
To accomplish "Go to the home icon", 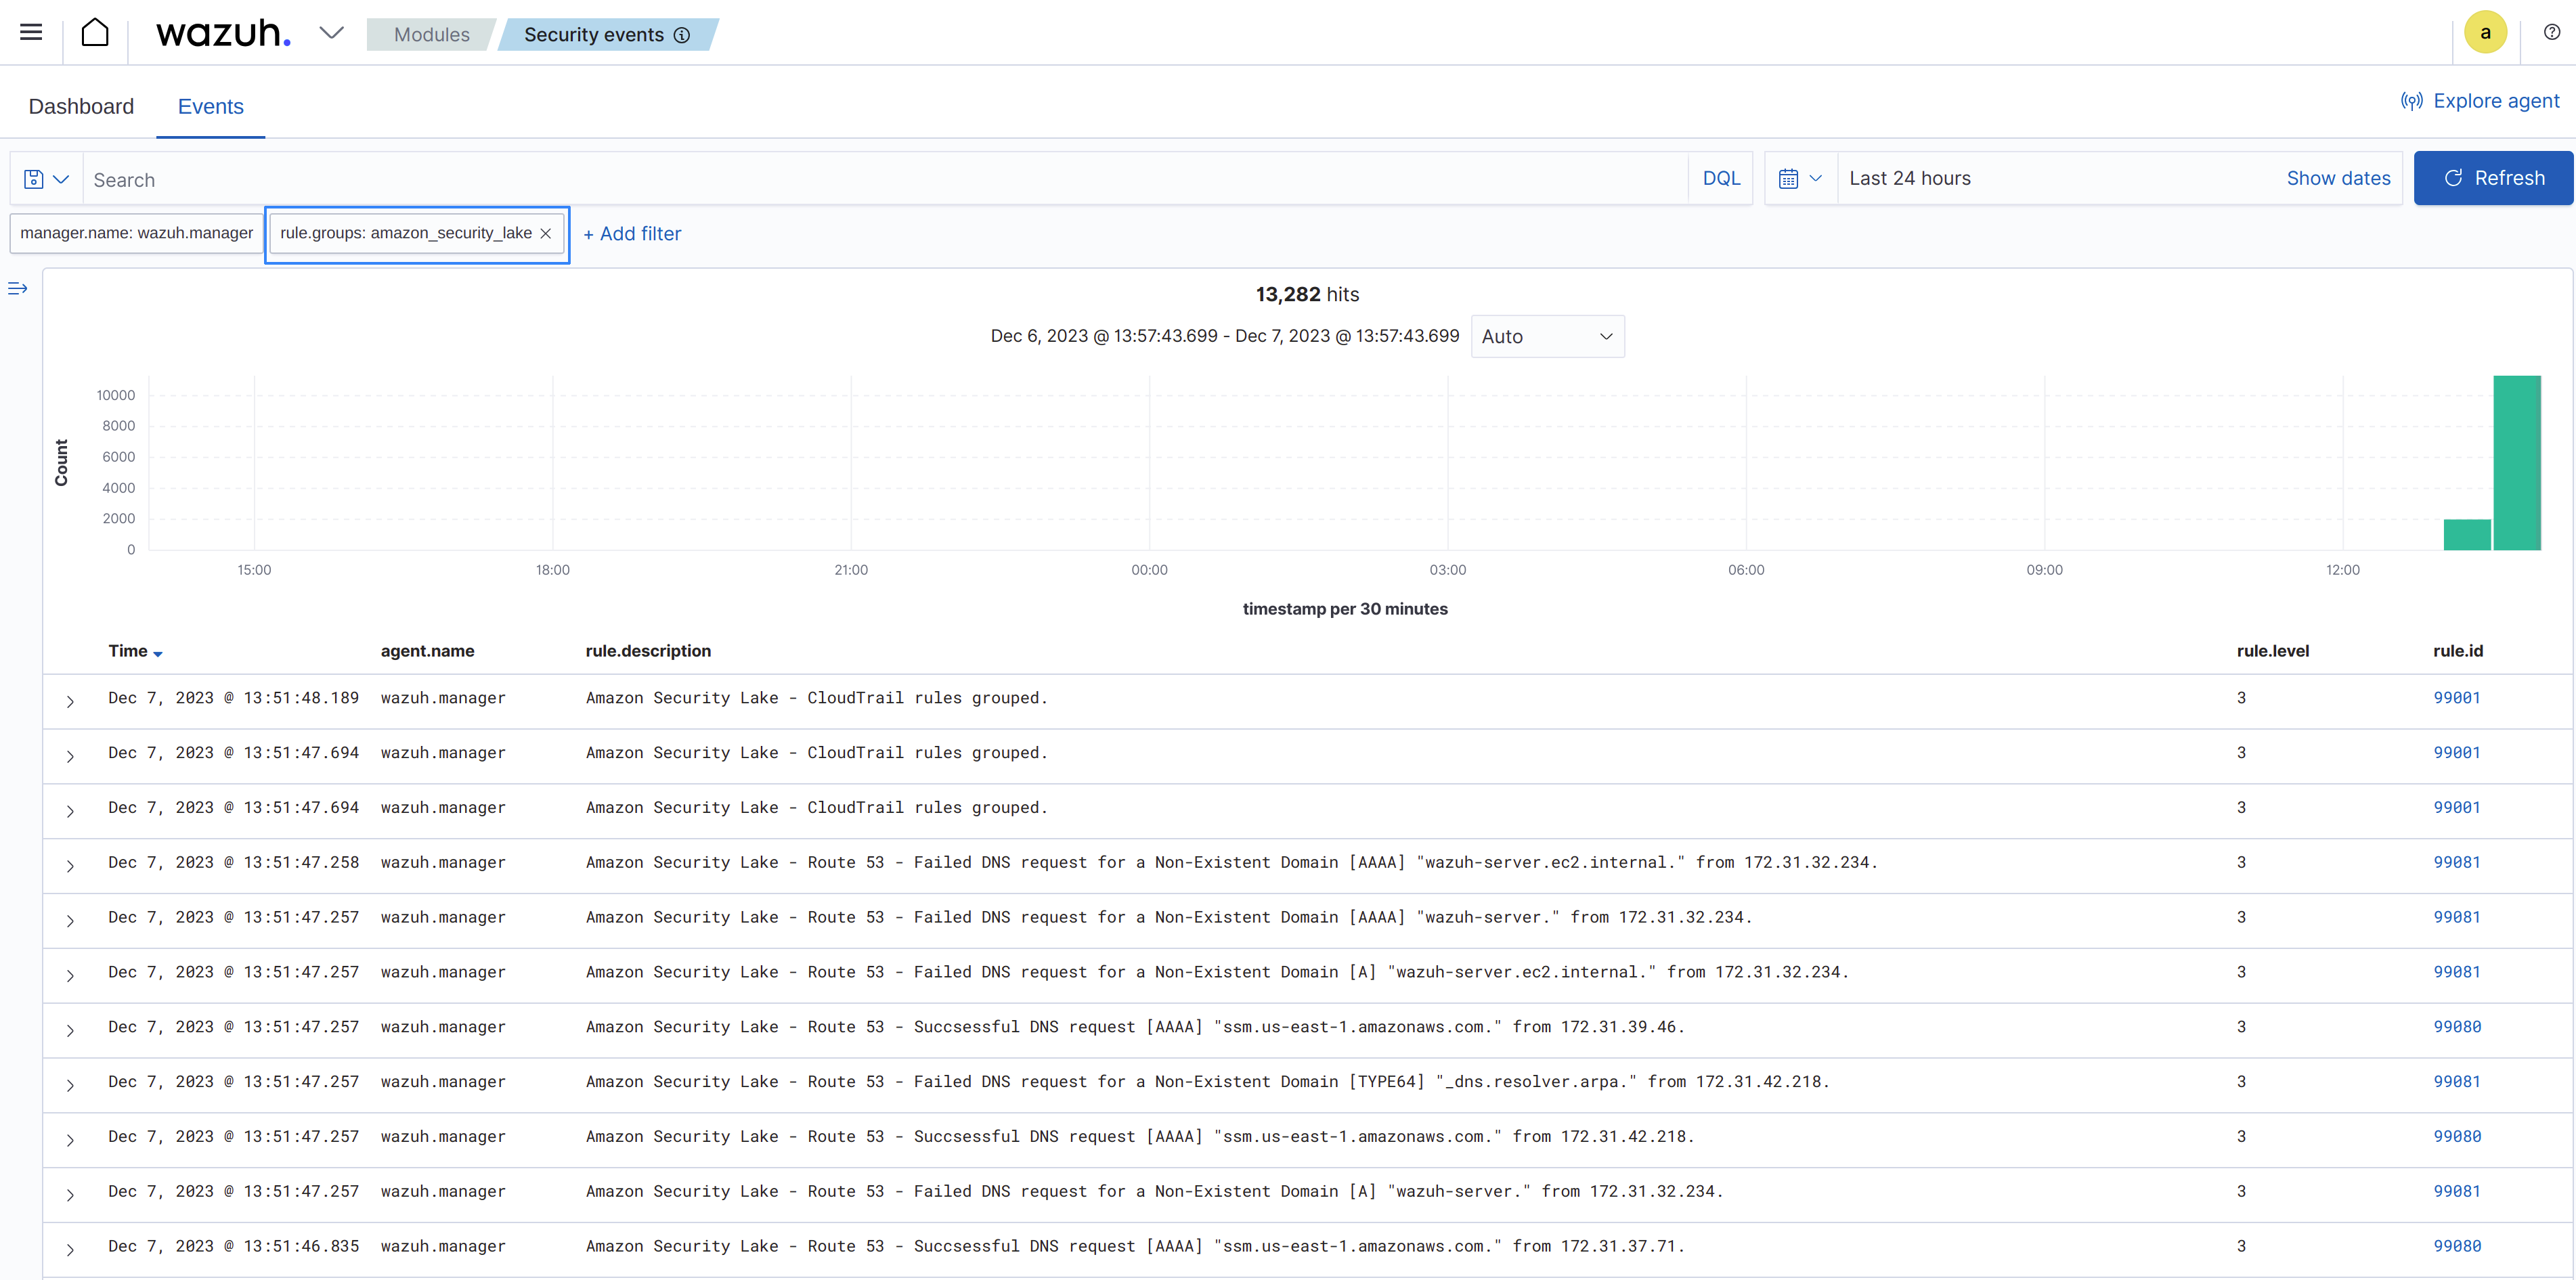I will point(95,32).
